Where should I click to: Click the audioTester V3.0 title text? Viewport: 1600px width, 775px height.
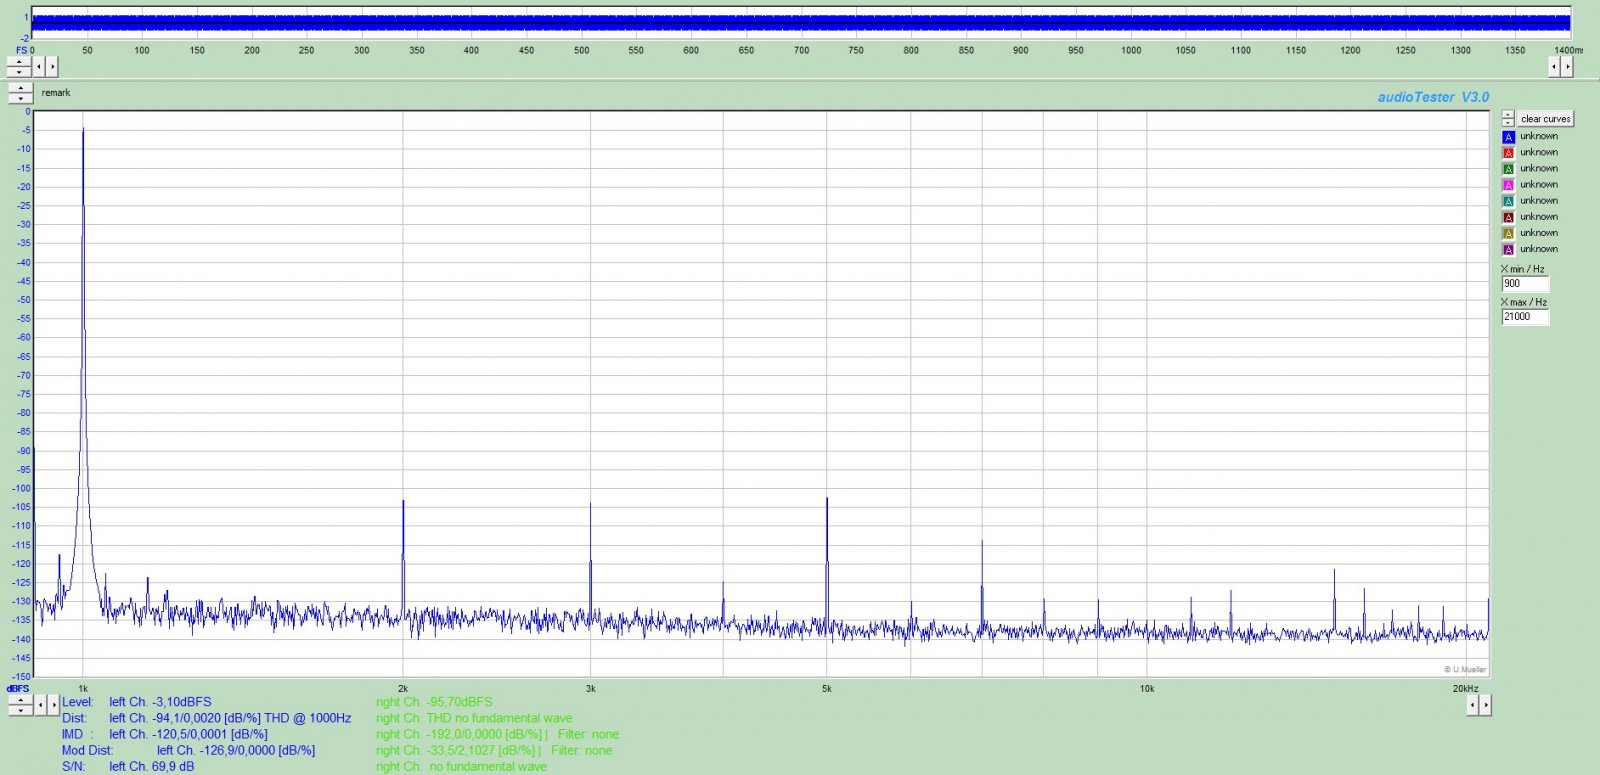click(1433, 97)
